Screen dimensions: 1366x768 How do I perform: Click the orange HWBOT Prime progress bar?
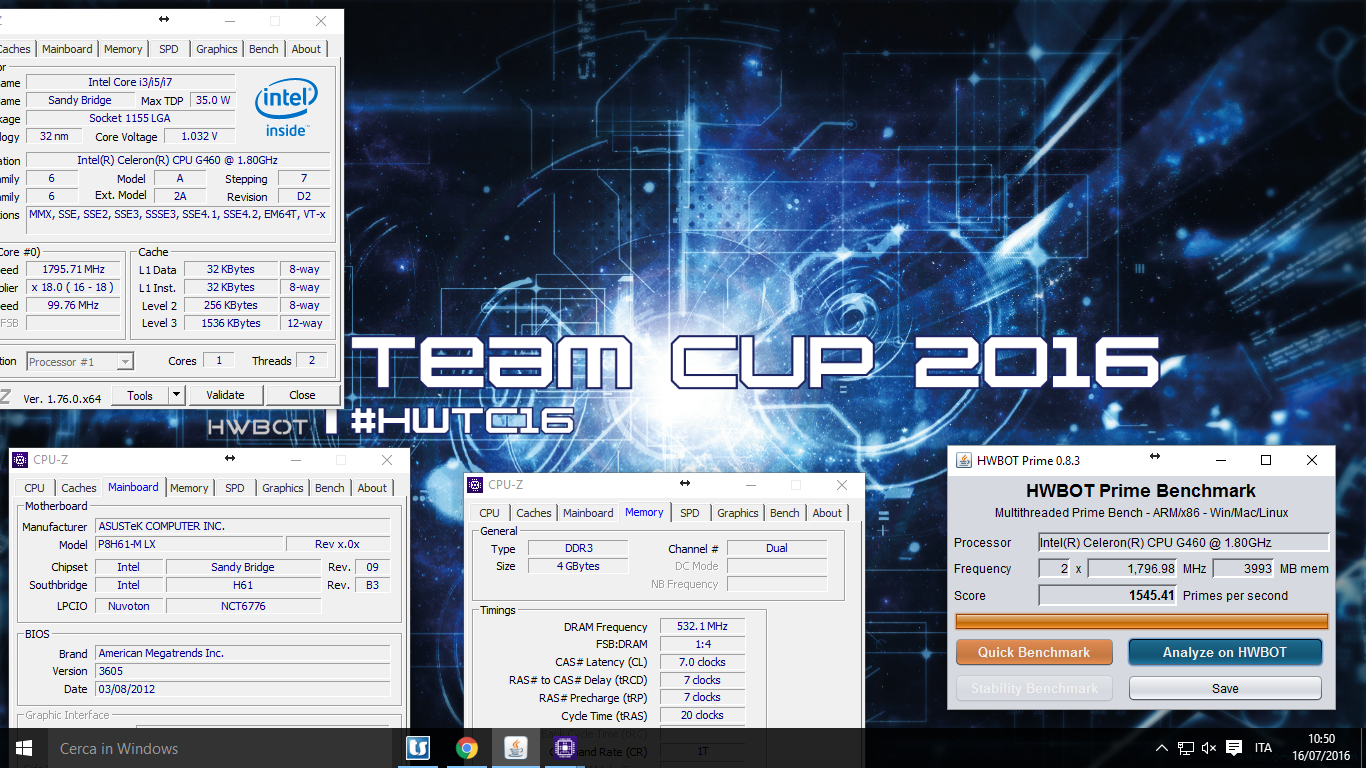(x=1142, y=621)
